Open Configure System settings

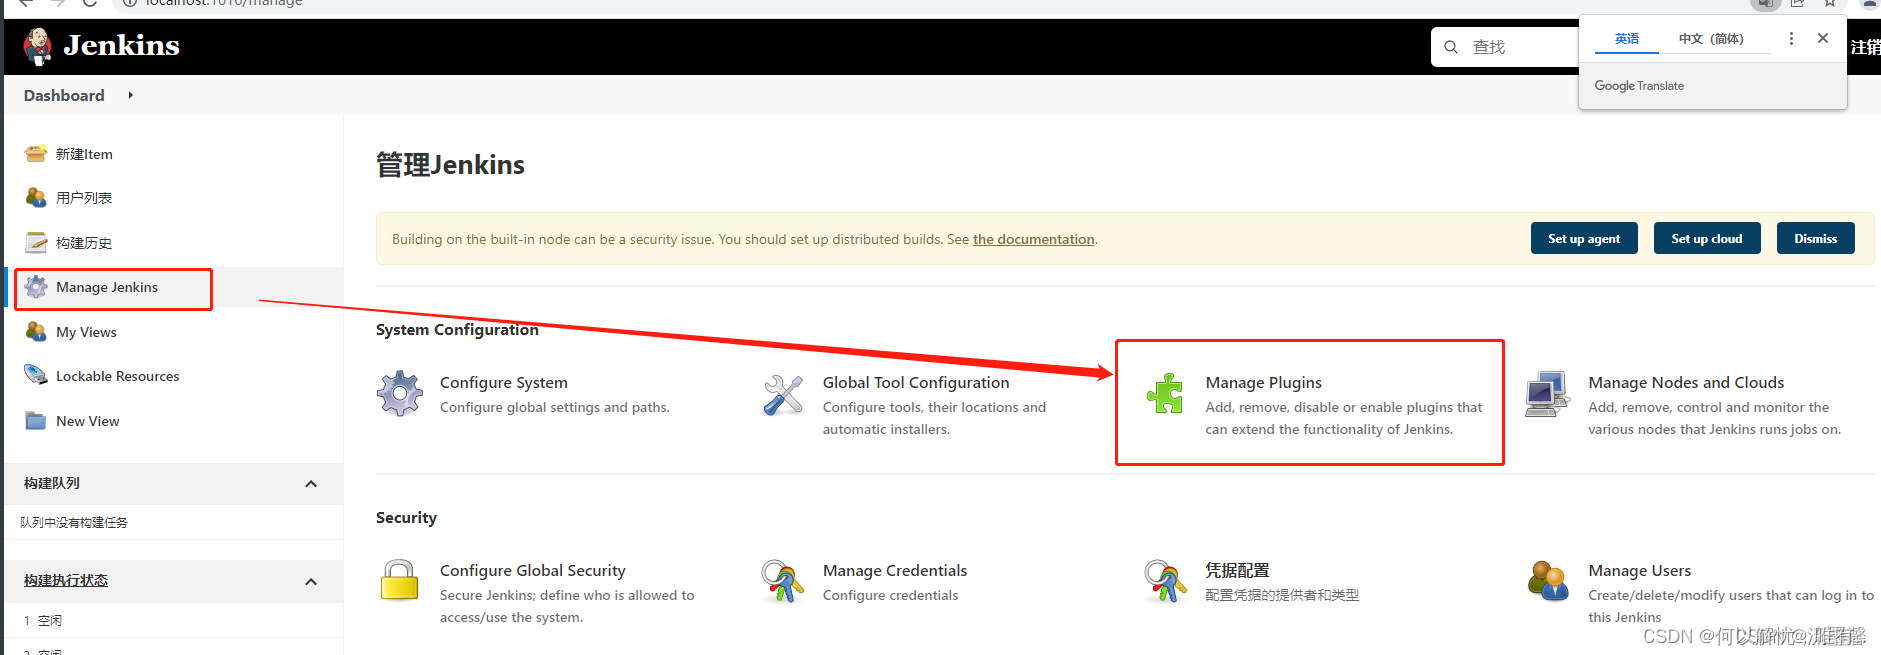tap(504, 382)
